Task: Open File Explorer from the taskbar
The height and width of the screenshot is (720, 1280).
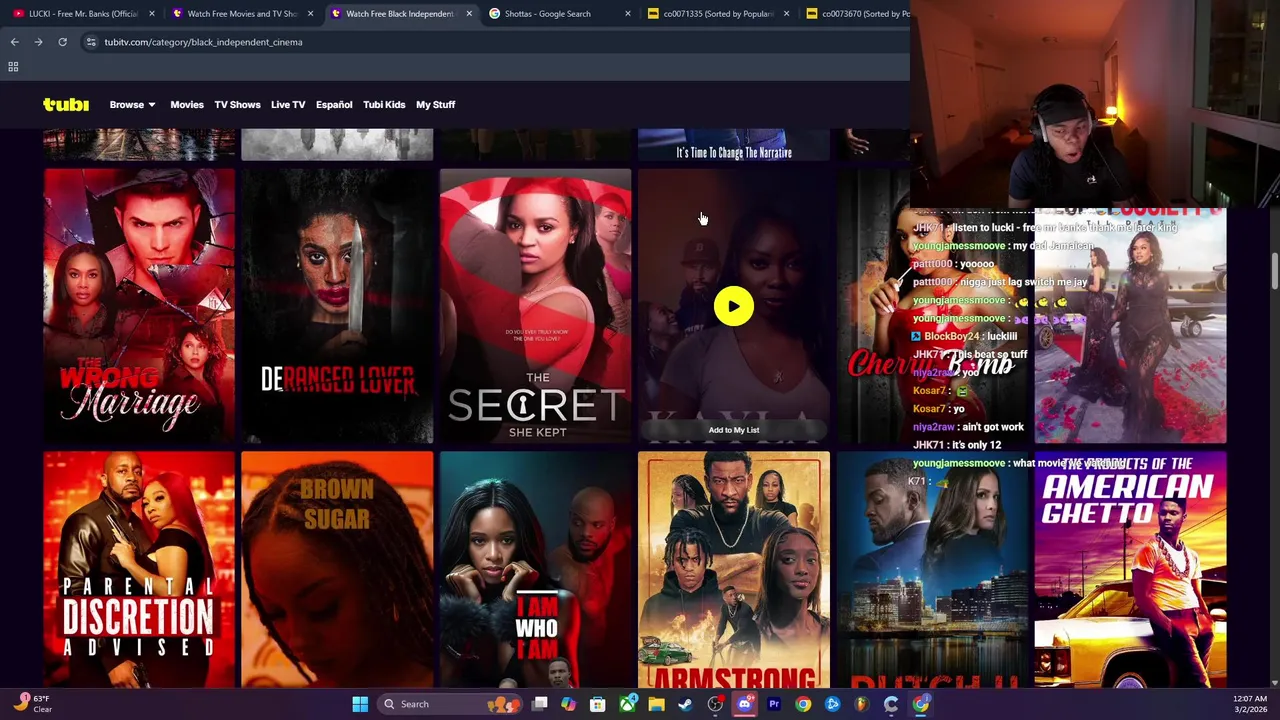Action: point(656,704)
